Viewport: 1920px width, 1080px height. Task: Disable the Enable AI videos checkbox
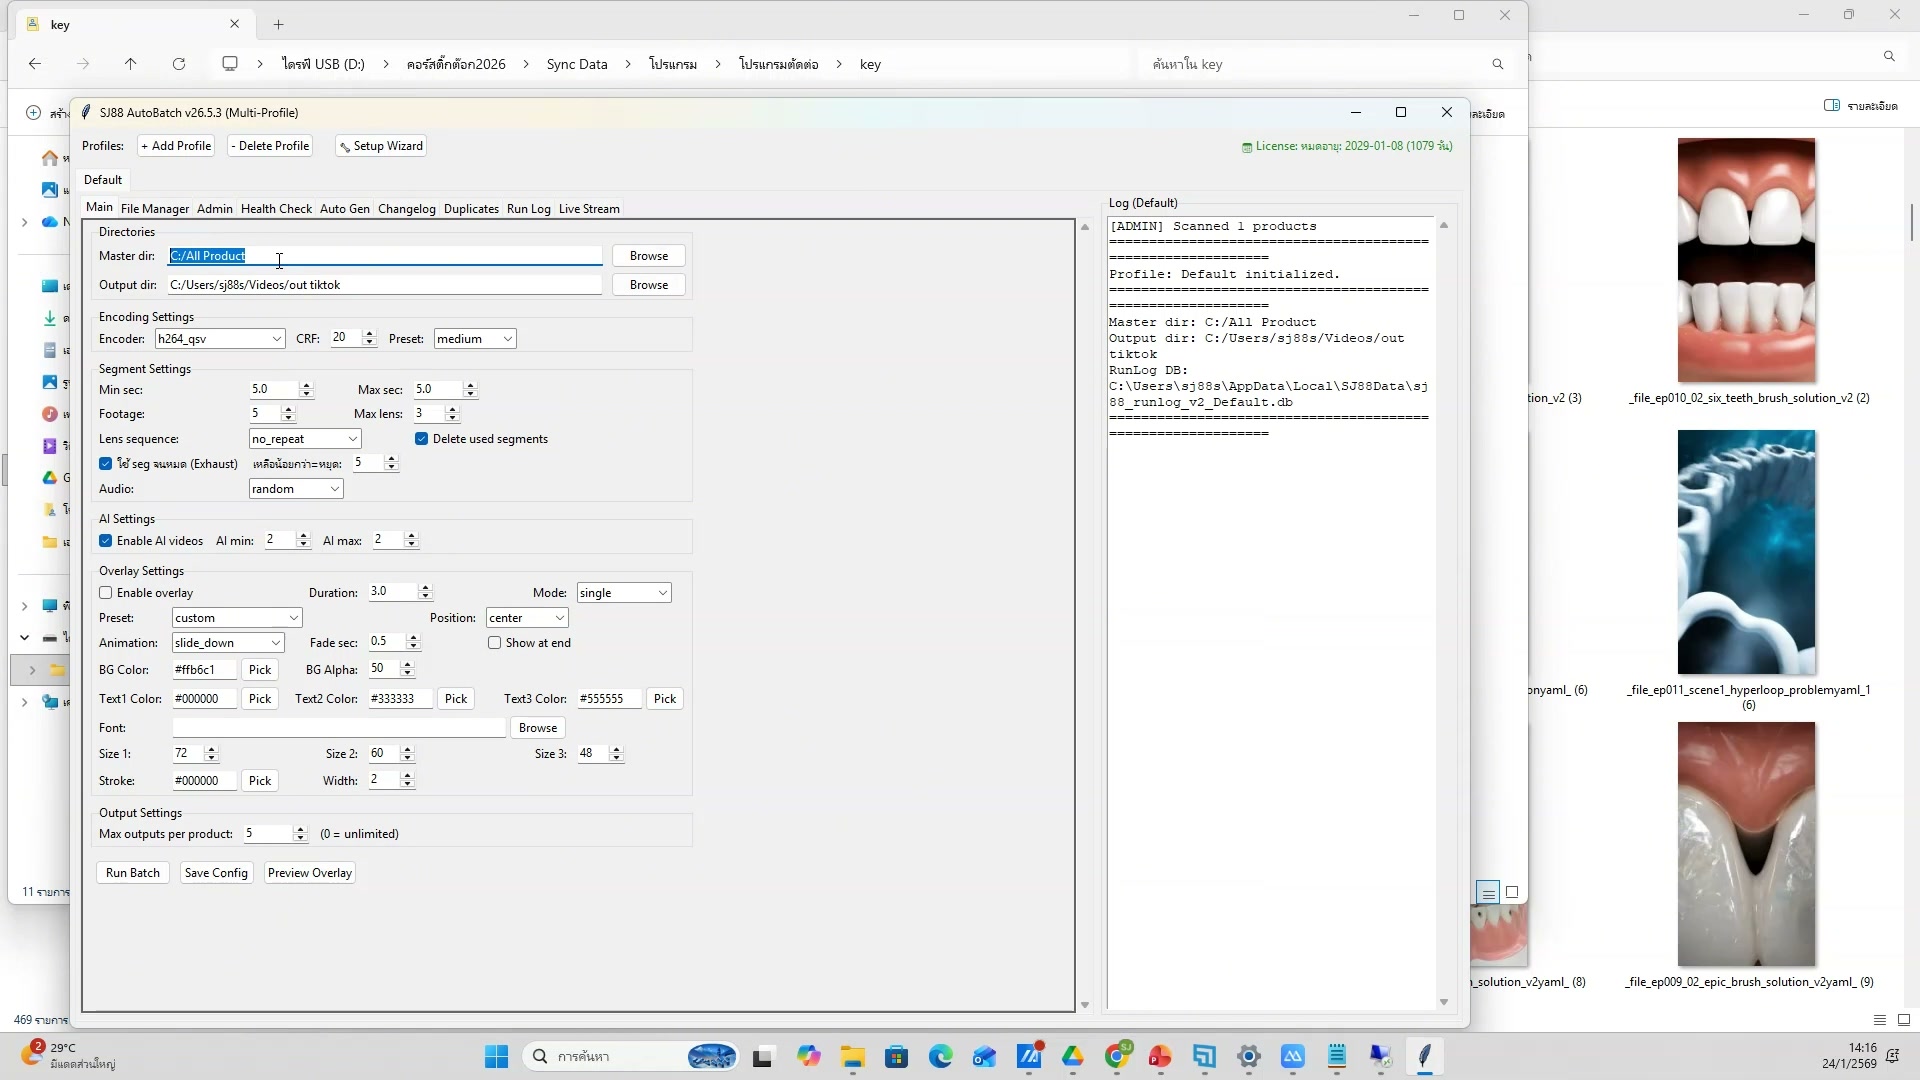pos(106,541)
